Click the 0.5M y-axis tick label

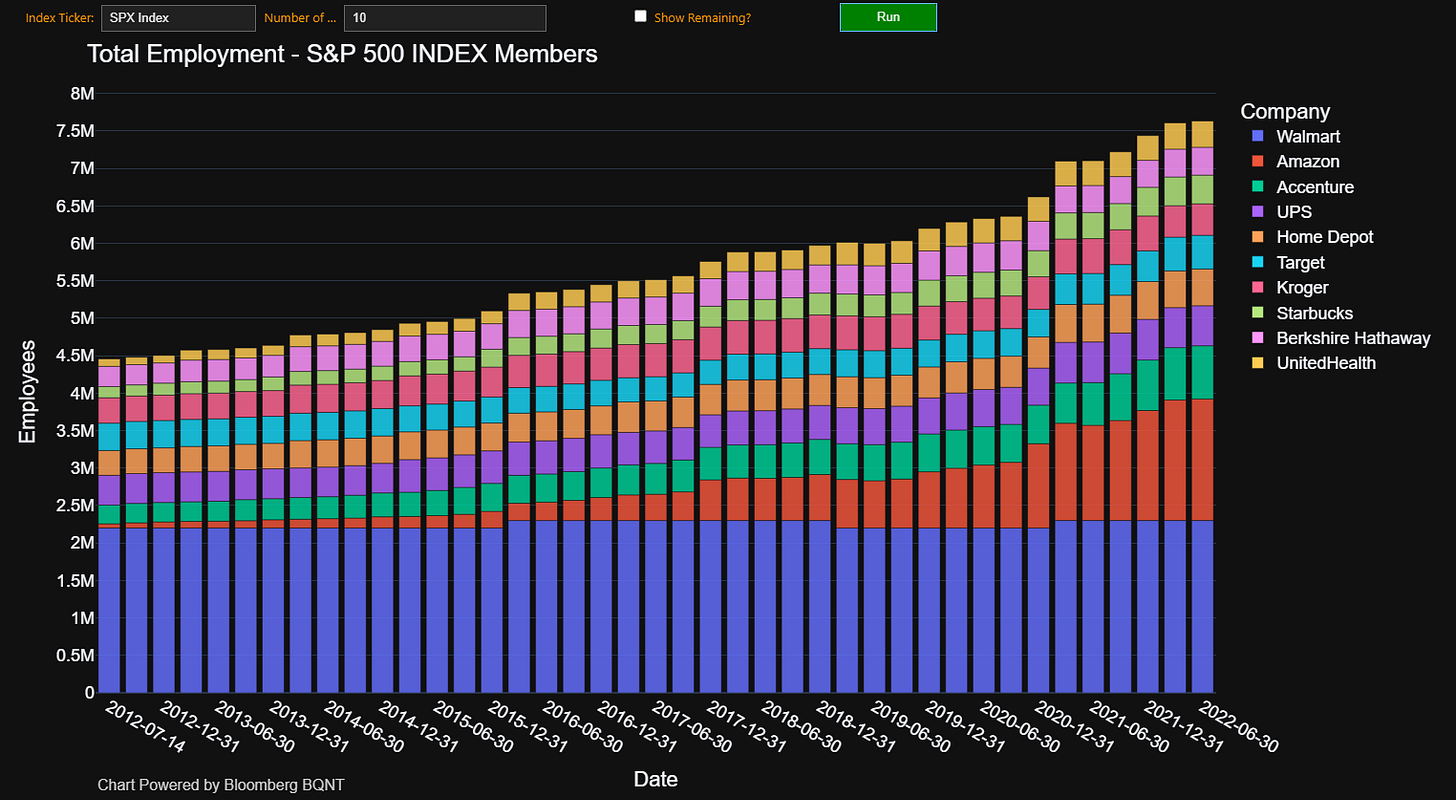pos(75,655)
